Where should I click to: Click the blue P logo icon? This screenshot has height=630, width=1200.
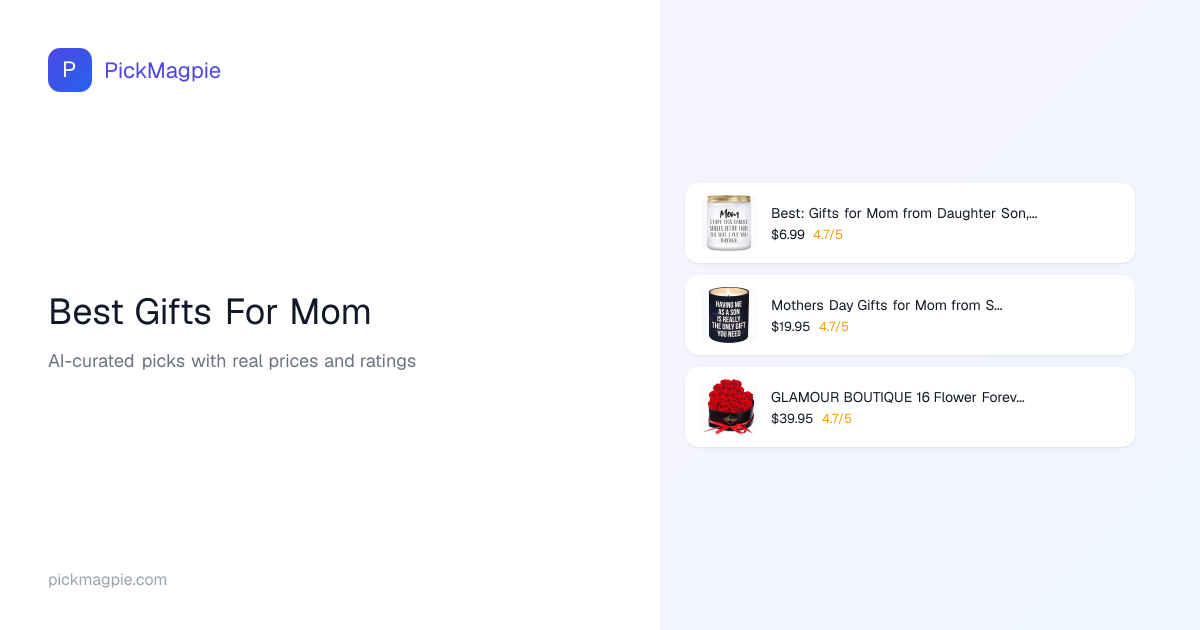70,70
